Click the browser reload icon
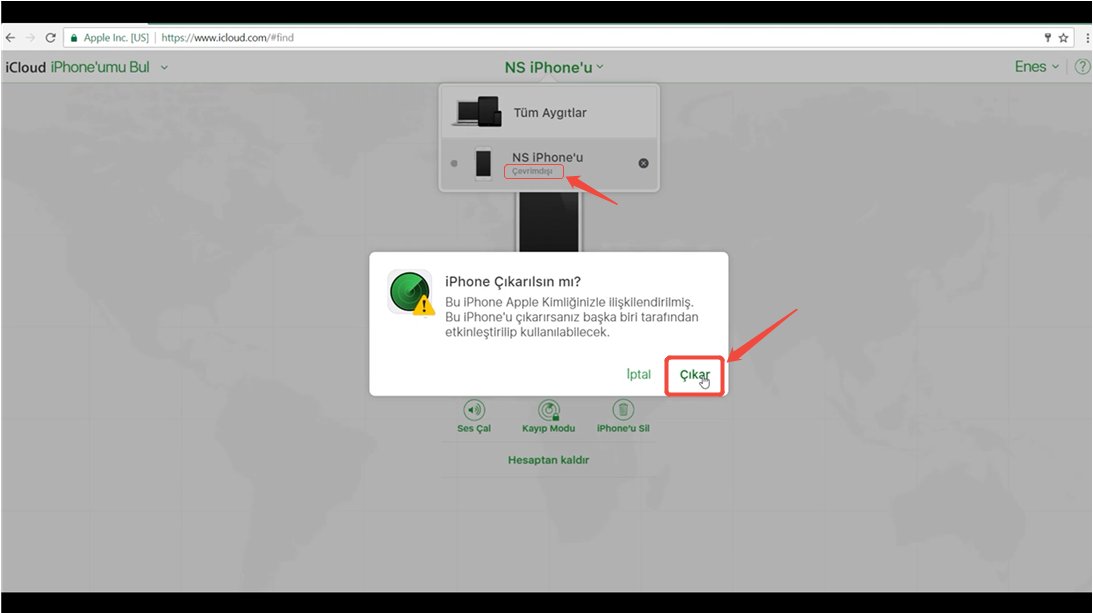This screenshot has width=1093, height=613. [50, 37]
